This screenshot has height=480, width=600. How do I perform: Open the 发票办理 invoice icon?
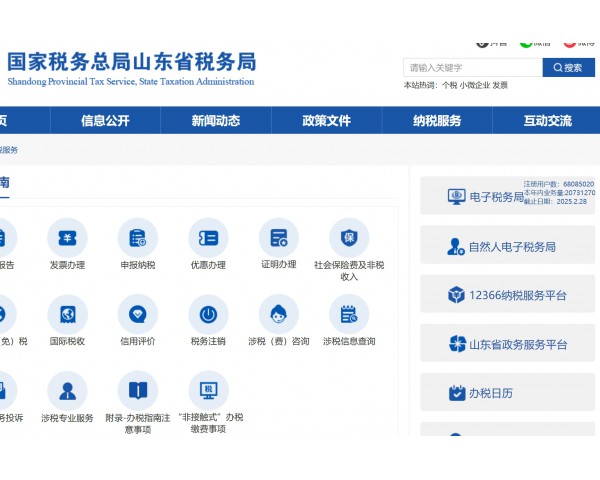click(x=67, y=238)
